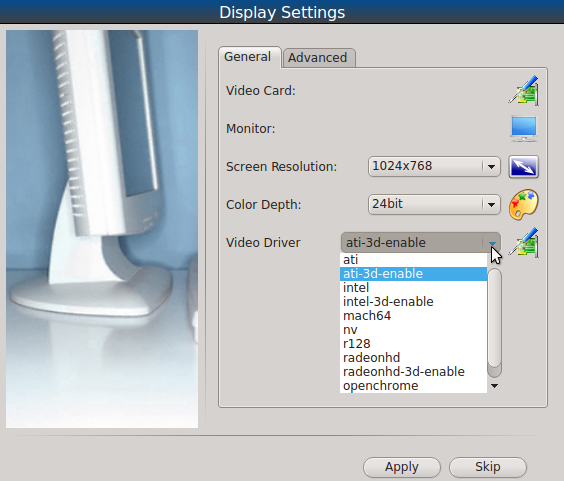The image size is (564, 481).
Task: Click the card icon beside Video Driver
Action: point(524,242)
